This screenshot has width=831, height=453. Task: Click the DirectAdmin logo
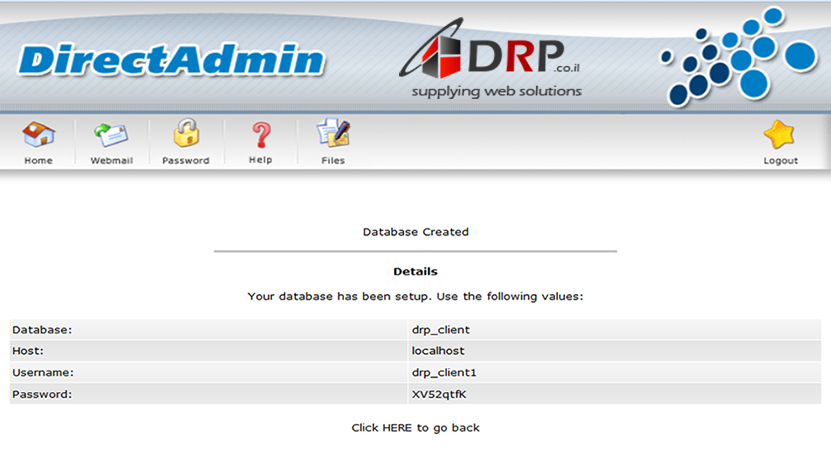point(171,60)
